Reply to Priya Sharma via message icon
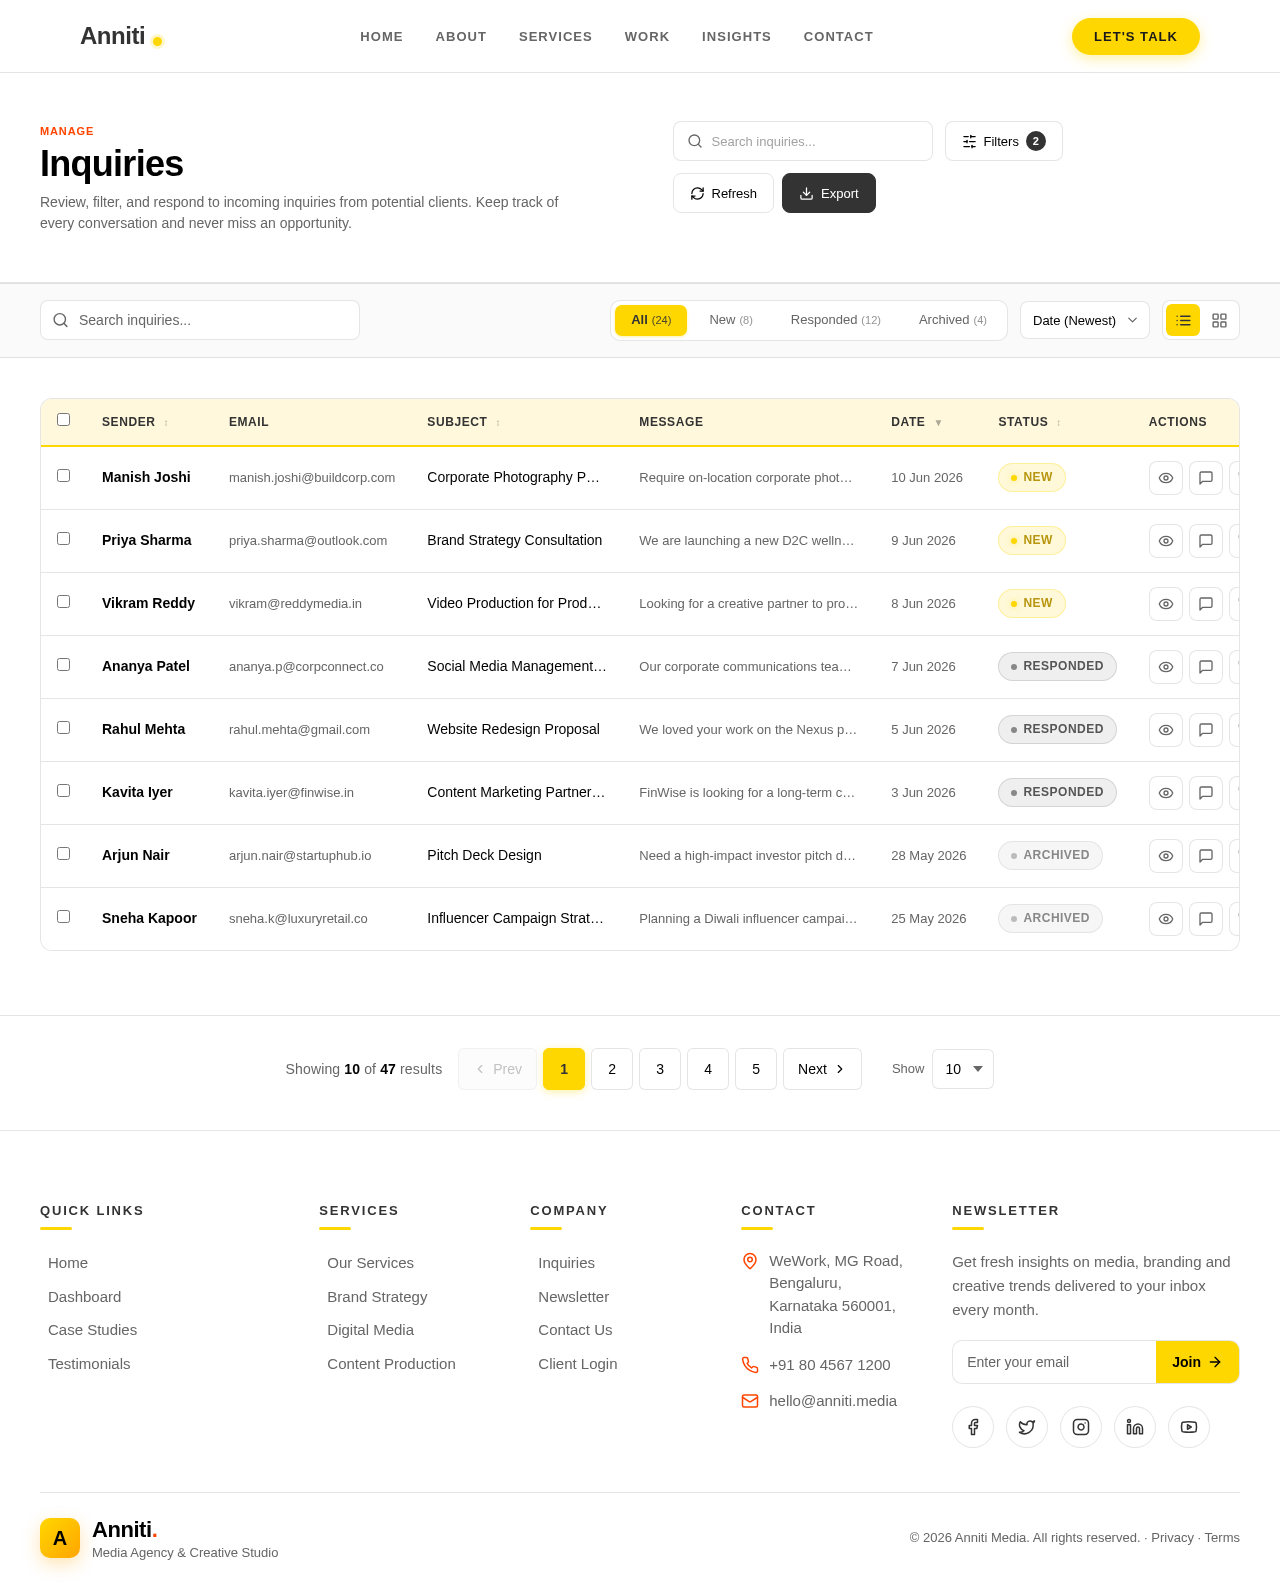Viewport: 1280px width, 1592px height. tap(1206, 541)
